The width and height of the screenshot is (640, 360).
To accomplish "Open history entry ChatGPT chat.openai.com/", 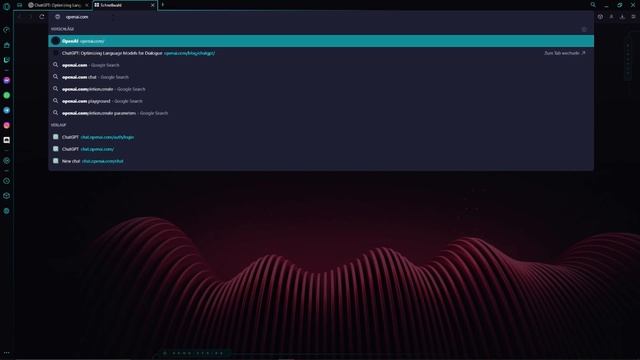I will tap(321, 149).
